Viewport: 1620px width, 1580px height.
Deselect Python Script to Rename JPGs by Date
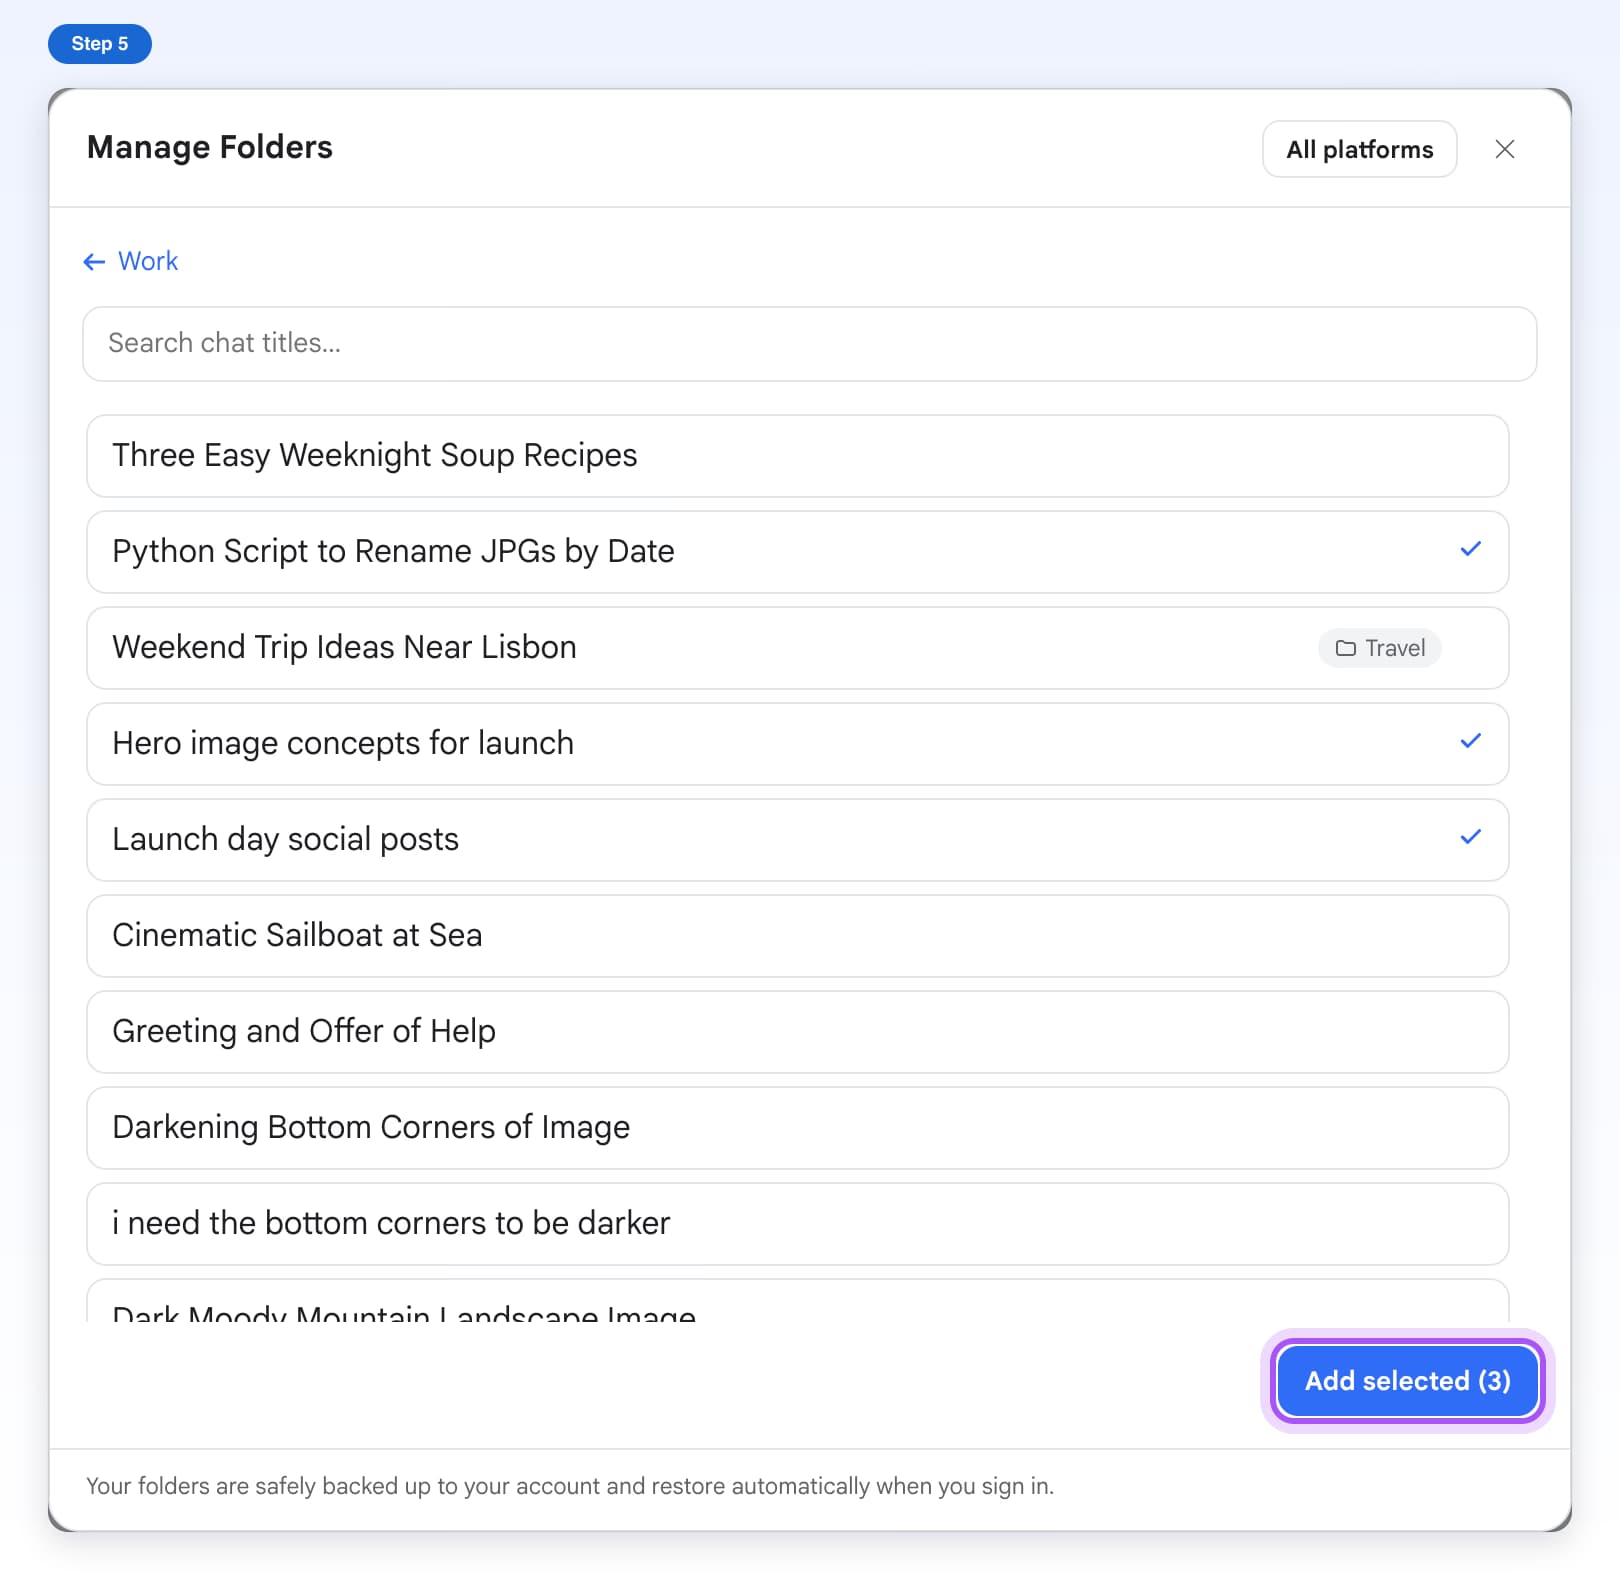797,552
